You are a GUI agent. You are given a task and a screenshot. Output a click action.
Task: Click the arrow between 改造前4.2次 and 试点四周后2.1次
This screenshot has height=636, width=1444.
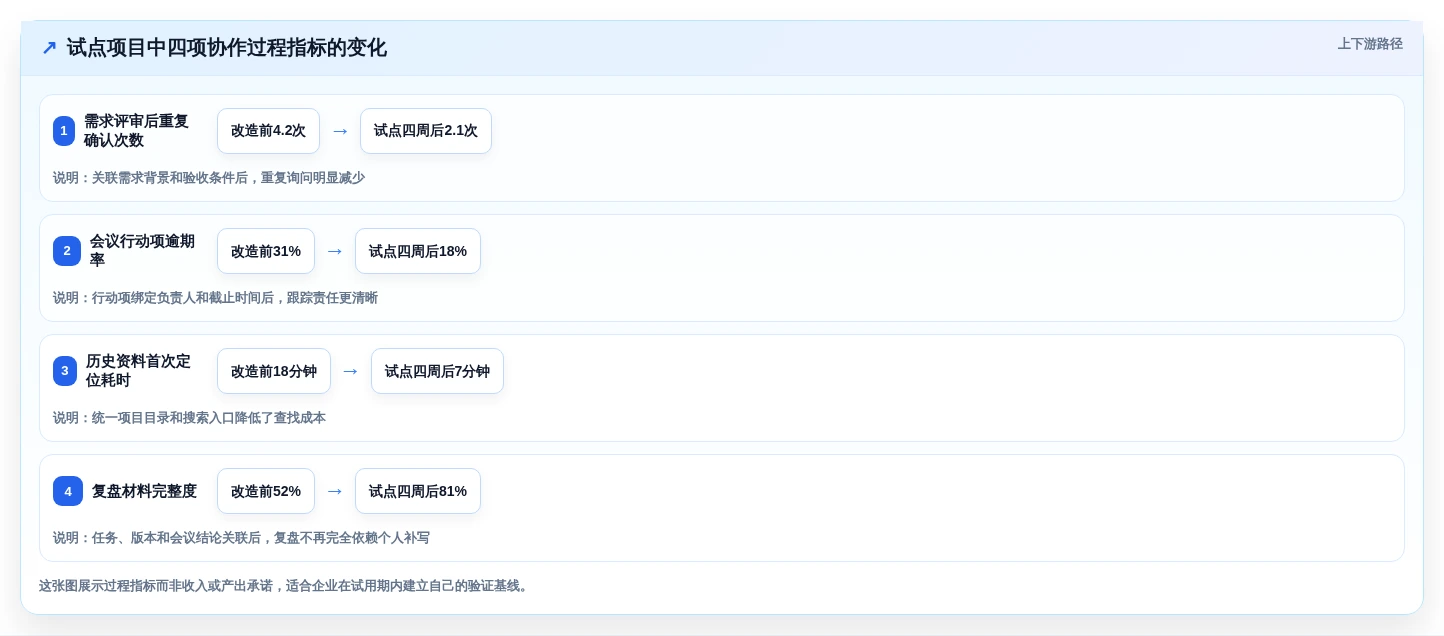click(340, 131)
